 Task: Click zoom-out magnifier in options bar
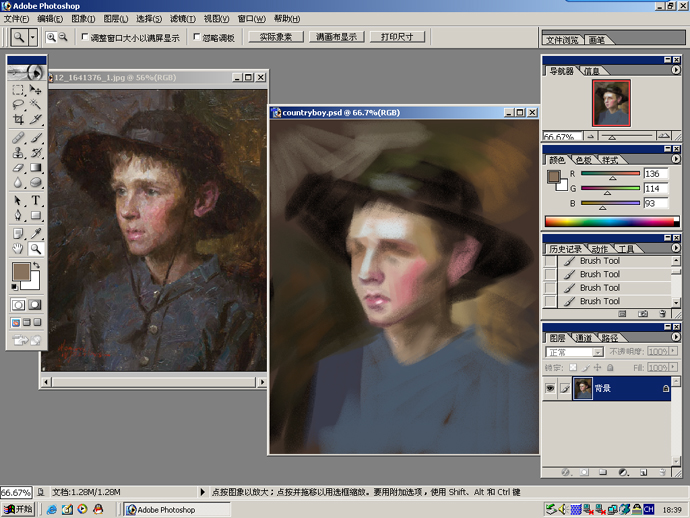click(x=63, y=37)
